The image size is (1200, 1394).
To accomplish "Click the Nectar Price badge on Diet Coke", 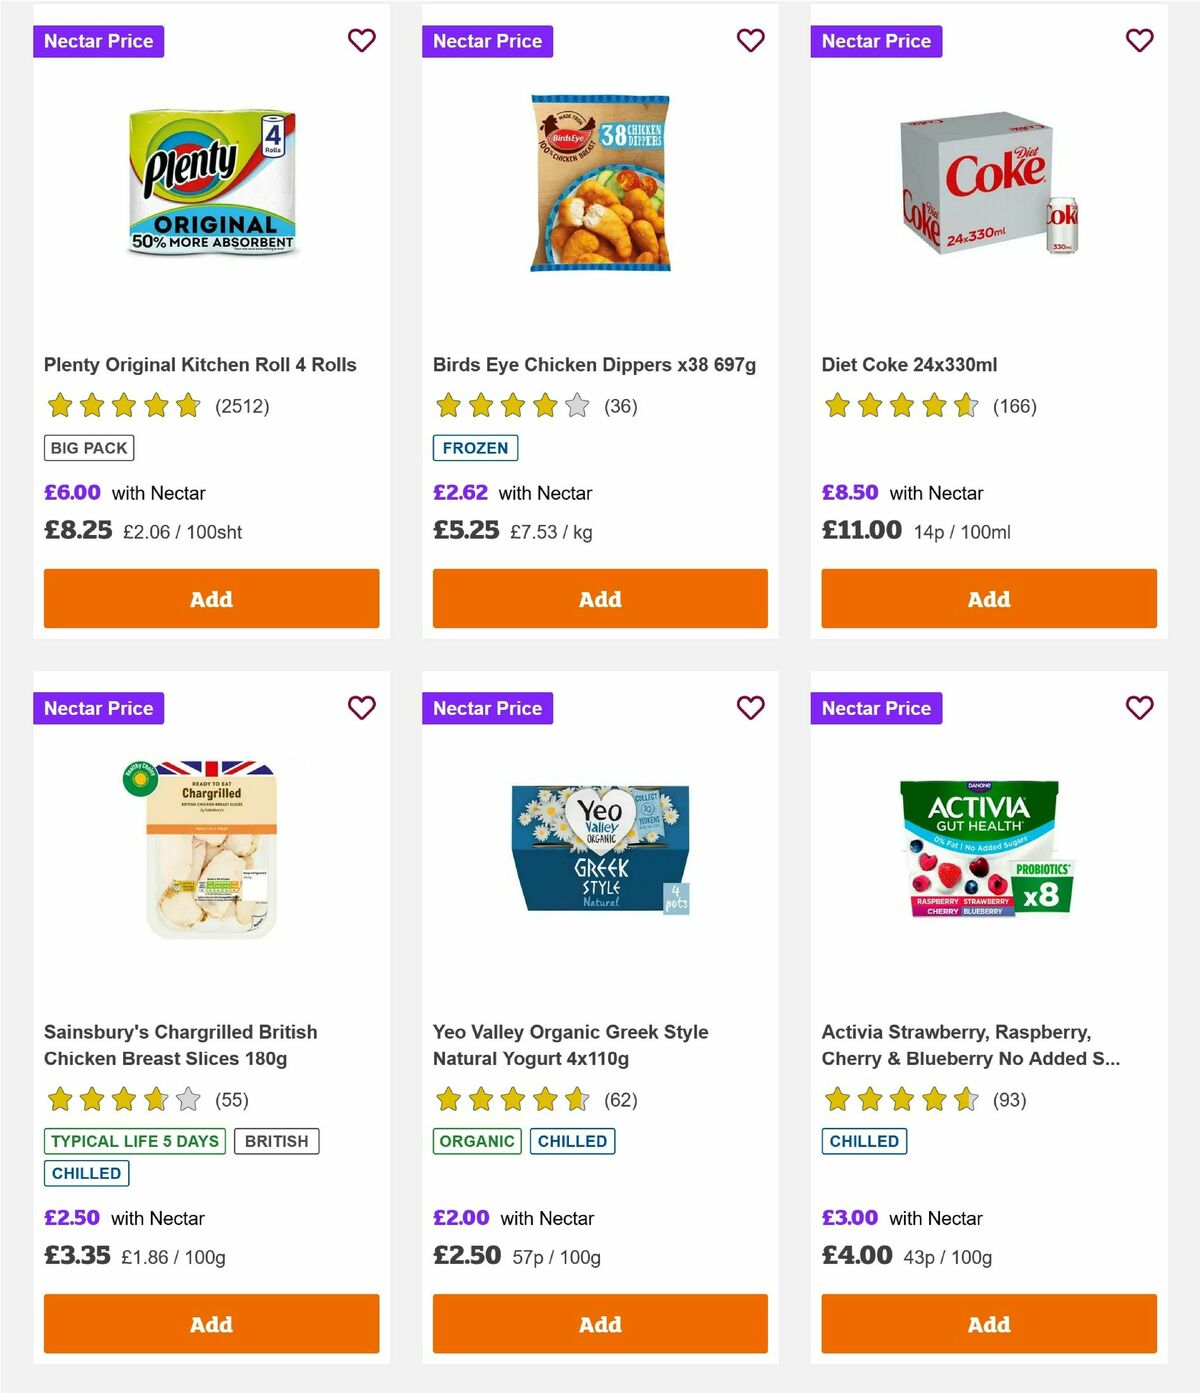I will [x=876, y=41].
